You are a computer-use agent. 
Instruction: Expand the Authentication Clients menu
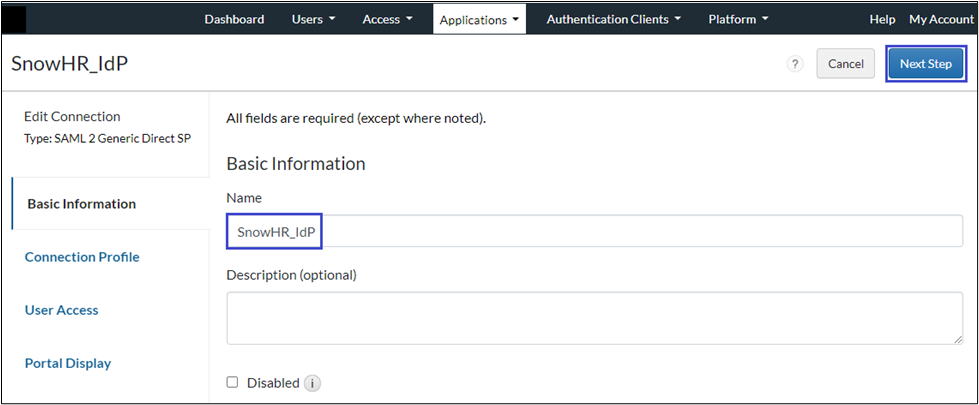point(613,19)
